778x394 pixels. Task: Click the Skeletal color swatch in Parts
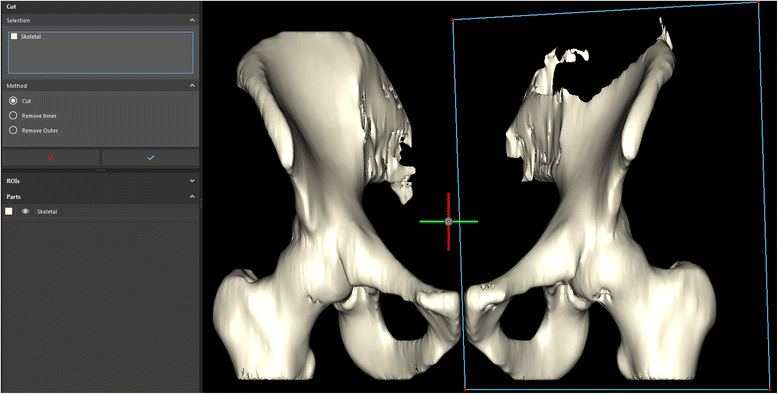point(8,211)
